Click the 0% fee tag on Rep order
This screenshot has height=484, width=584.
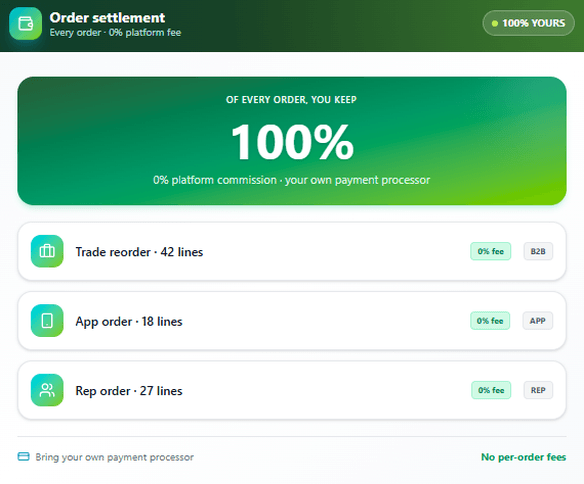point(491,390)
